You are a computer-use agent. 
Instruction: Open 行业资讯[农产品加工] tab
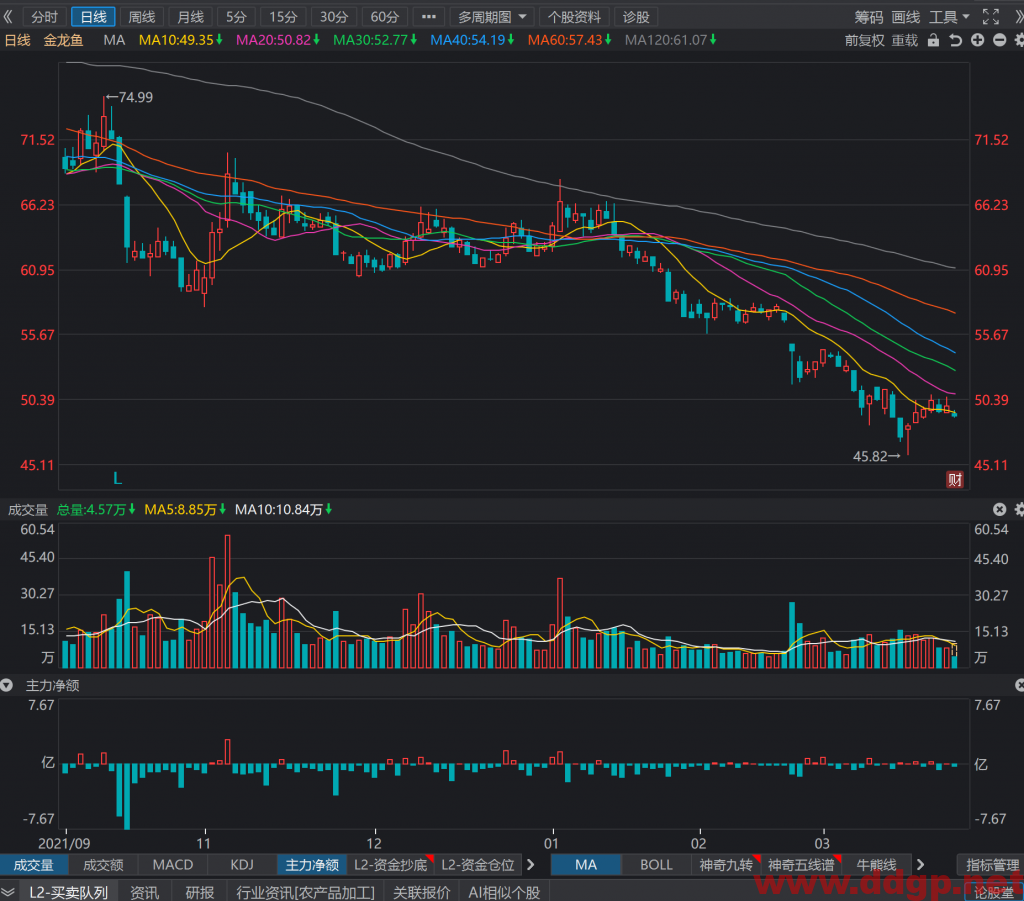tap(306, 892)
